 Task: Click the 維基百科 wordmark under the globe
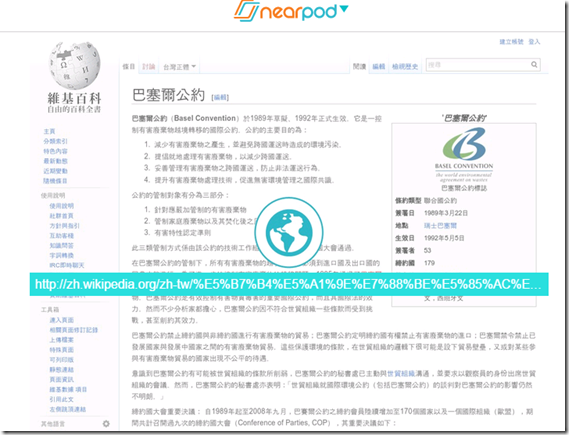pyautogui.click(x=74, y=98)
